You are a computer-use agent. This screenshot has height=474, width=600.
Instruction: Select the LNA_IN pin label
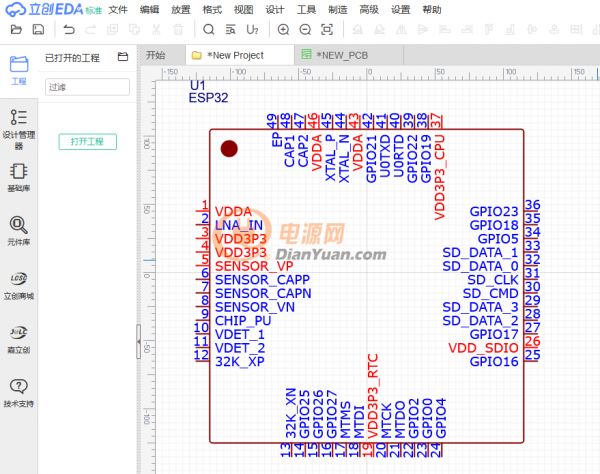[x=239, y=225]
